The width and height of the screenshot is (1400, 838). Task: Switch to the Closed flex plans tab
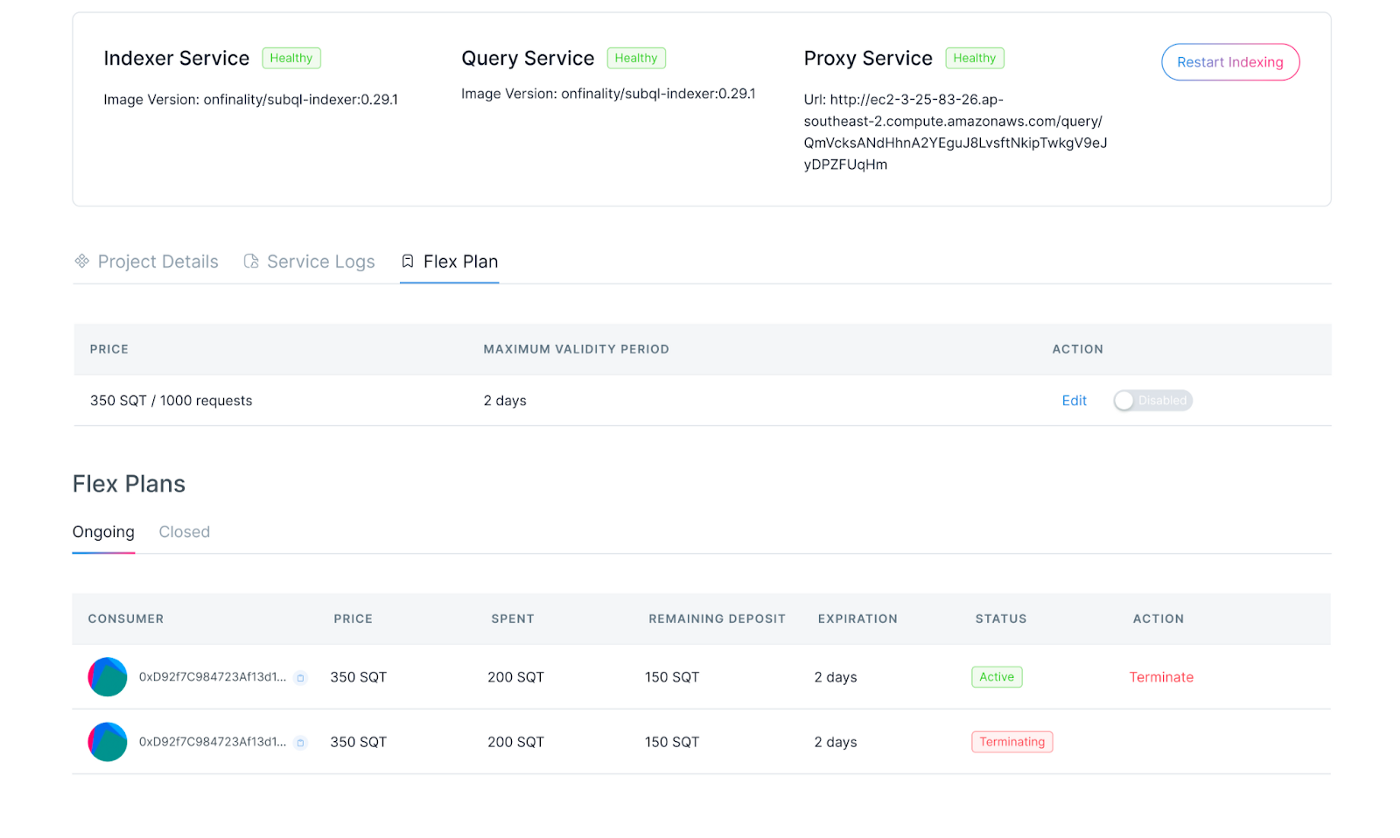(184, 531)
